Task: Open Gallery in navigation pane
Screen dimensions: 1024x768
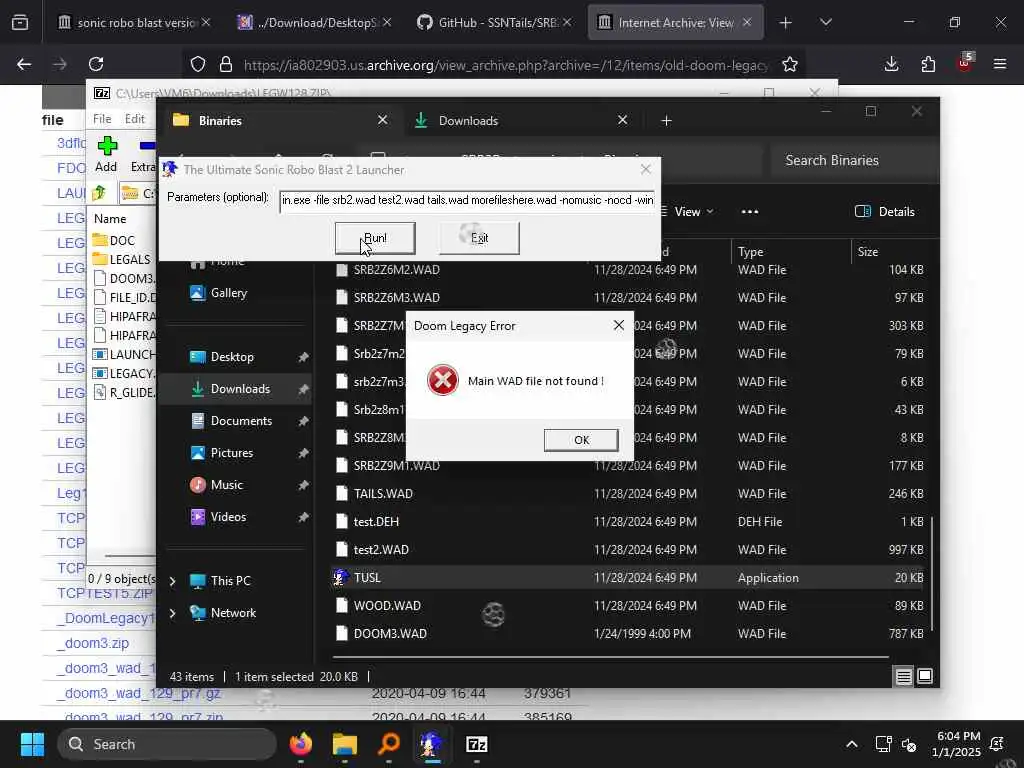Action: click(228, 293)
